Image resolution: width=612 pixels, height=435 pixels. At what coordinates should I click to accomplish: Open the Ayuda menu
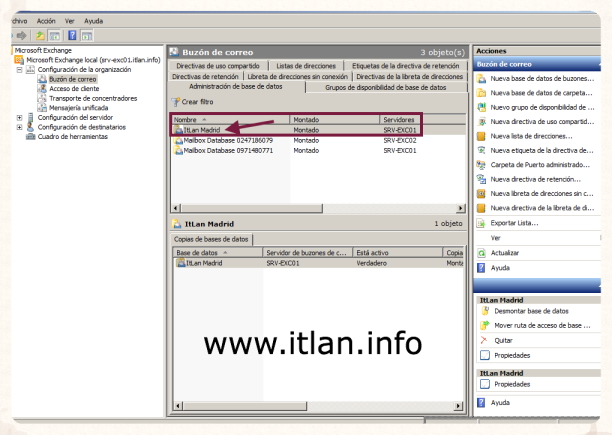tap(94, 20)
